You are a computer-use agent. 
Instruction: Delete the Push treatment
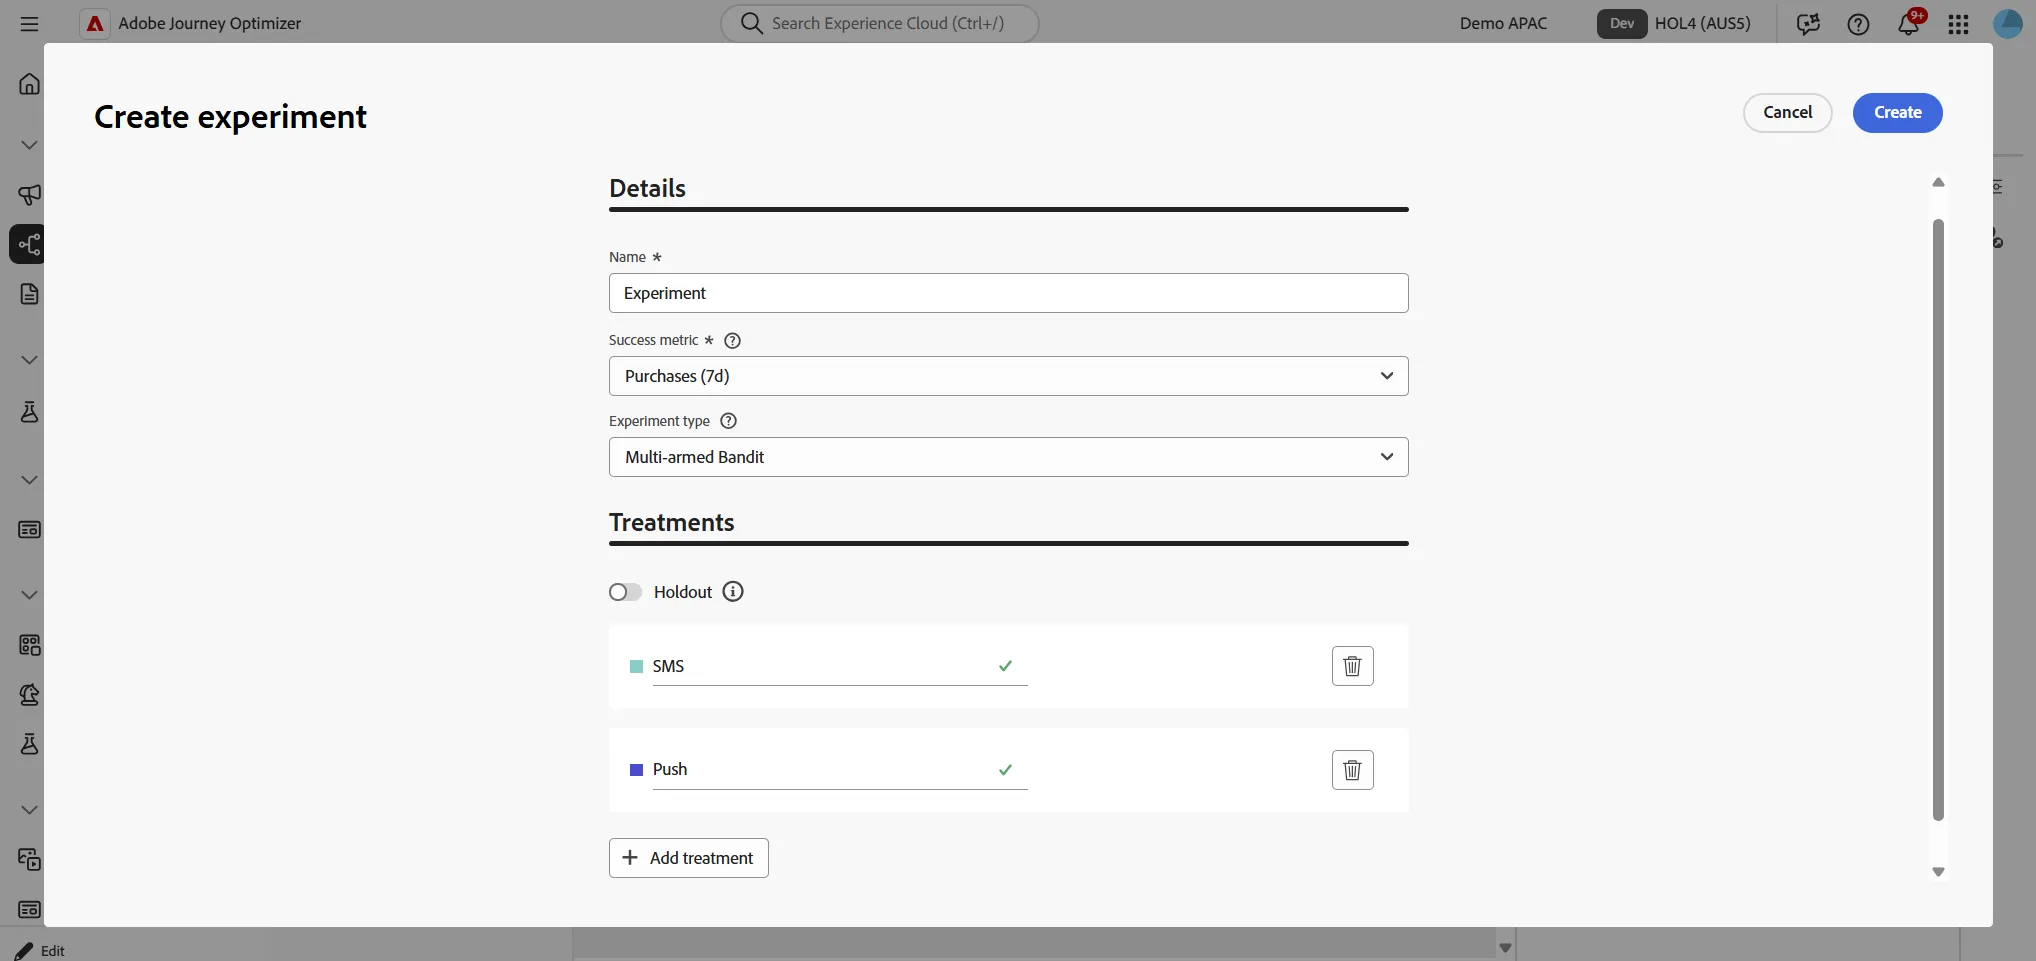tap(1352, 770)
